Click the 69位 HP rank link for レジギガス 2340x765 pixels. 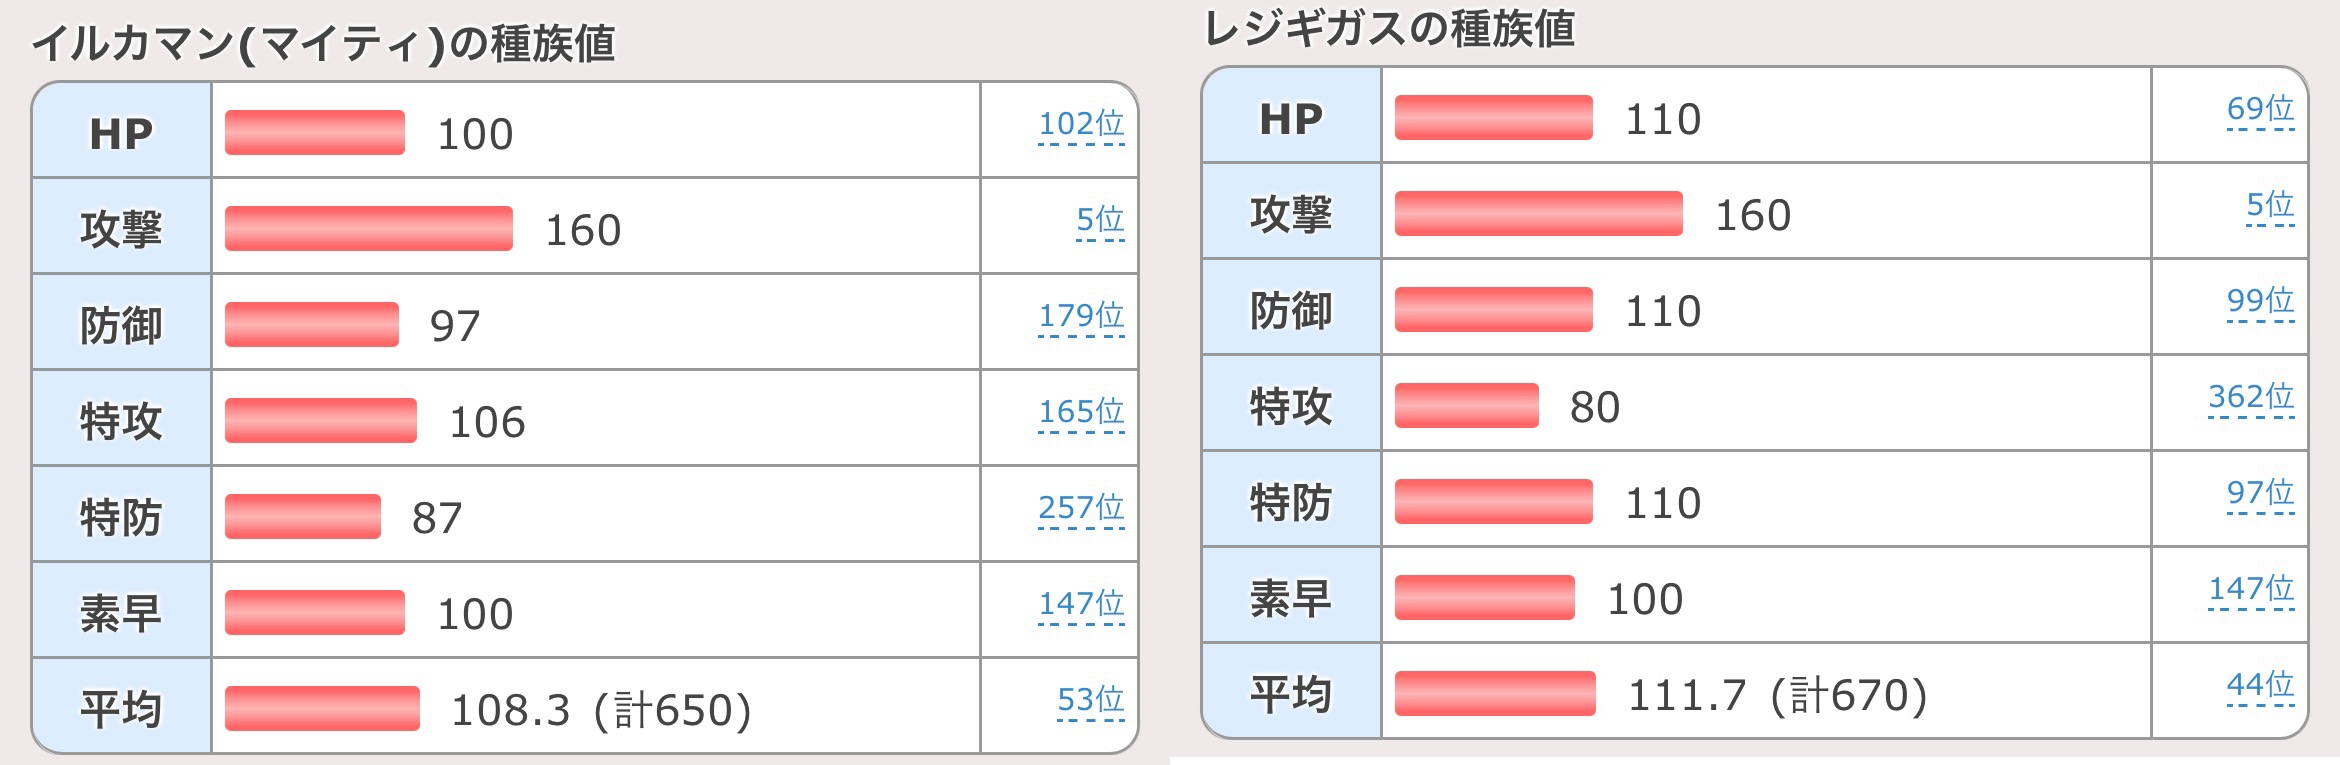[2260, 109]
